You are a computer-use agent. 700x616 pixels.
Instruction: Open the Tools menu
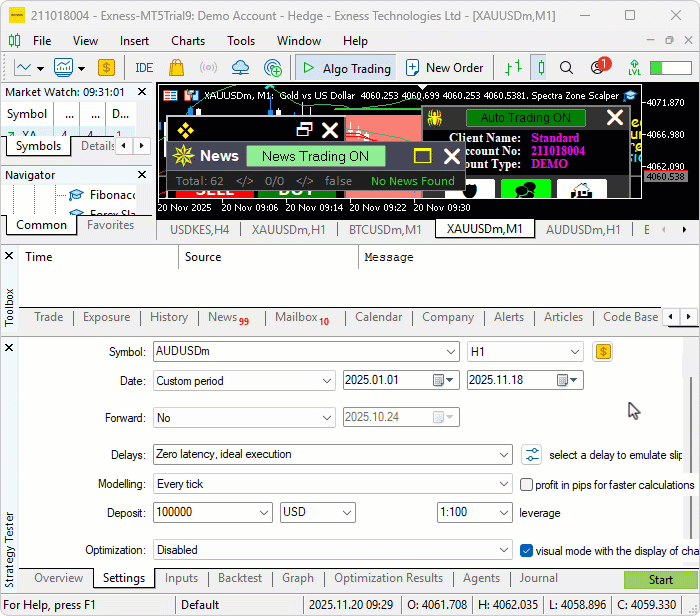point(241,41)
